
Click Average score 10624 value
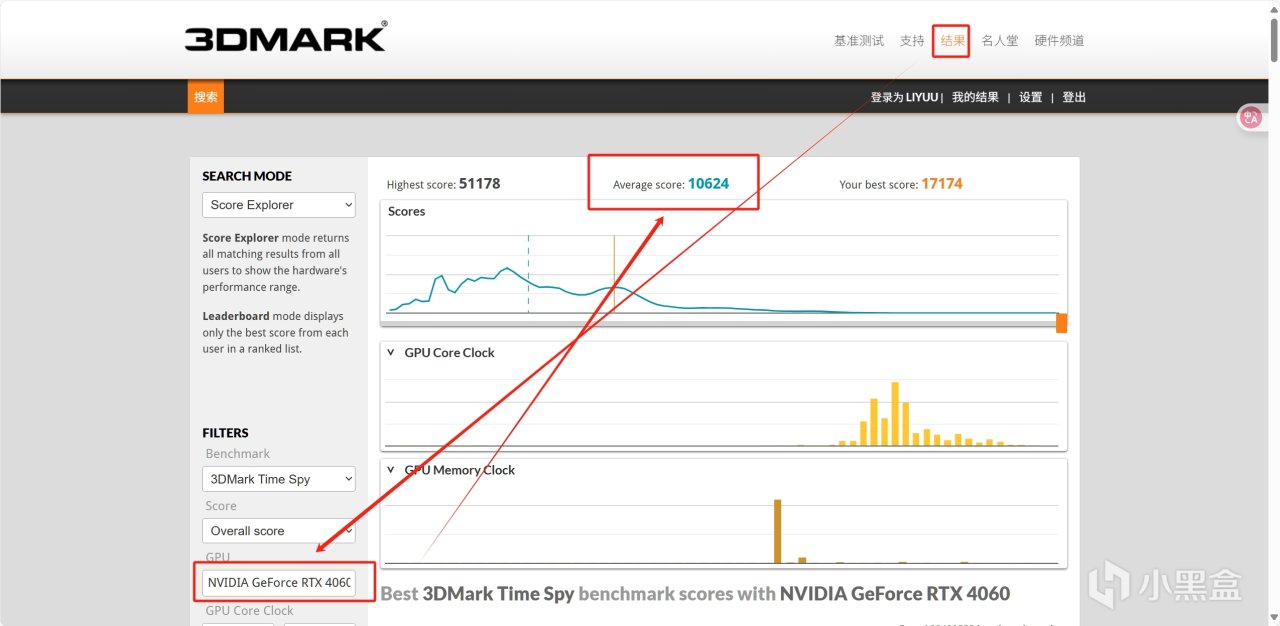click(708, 184)
